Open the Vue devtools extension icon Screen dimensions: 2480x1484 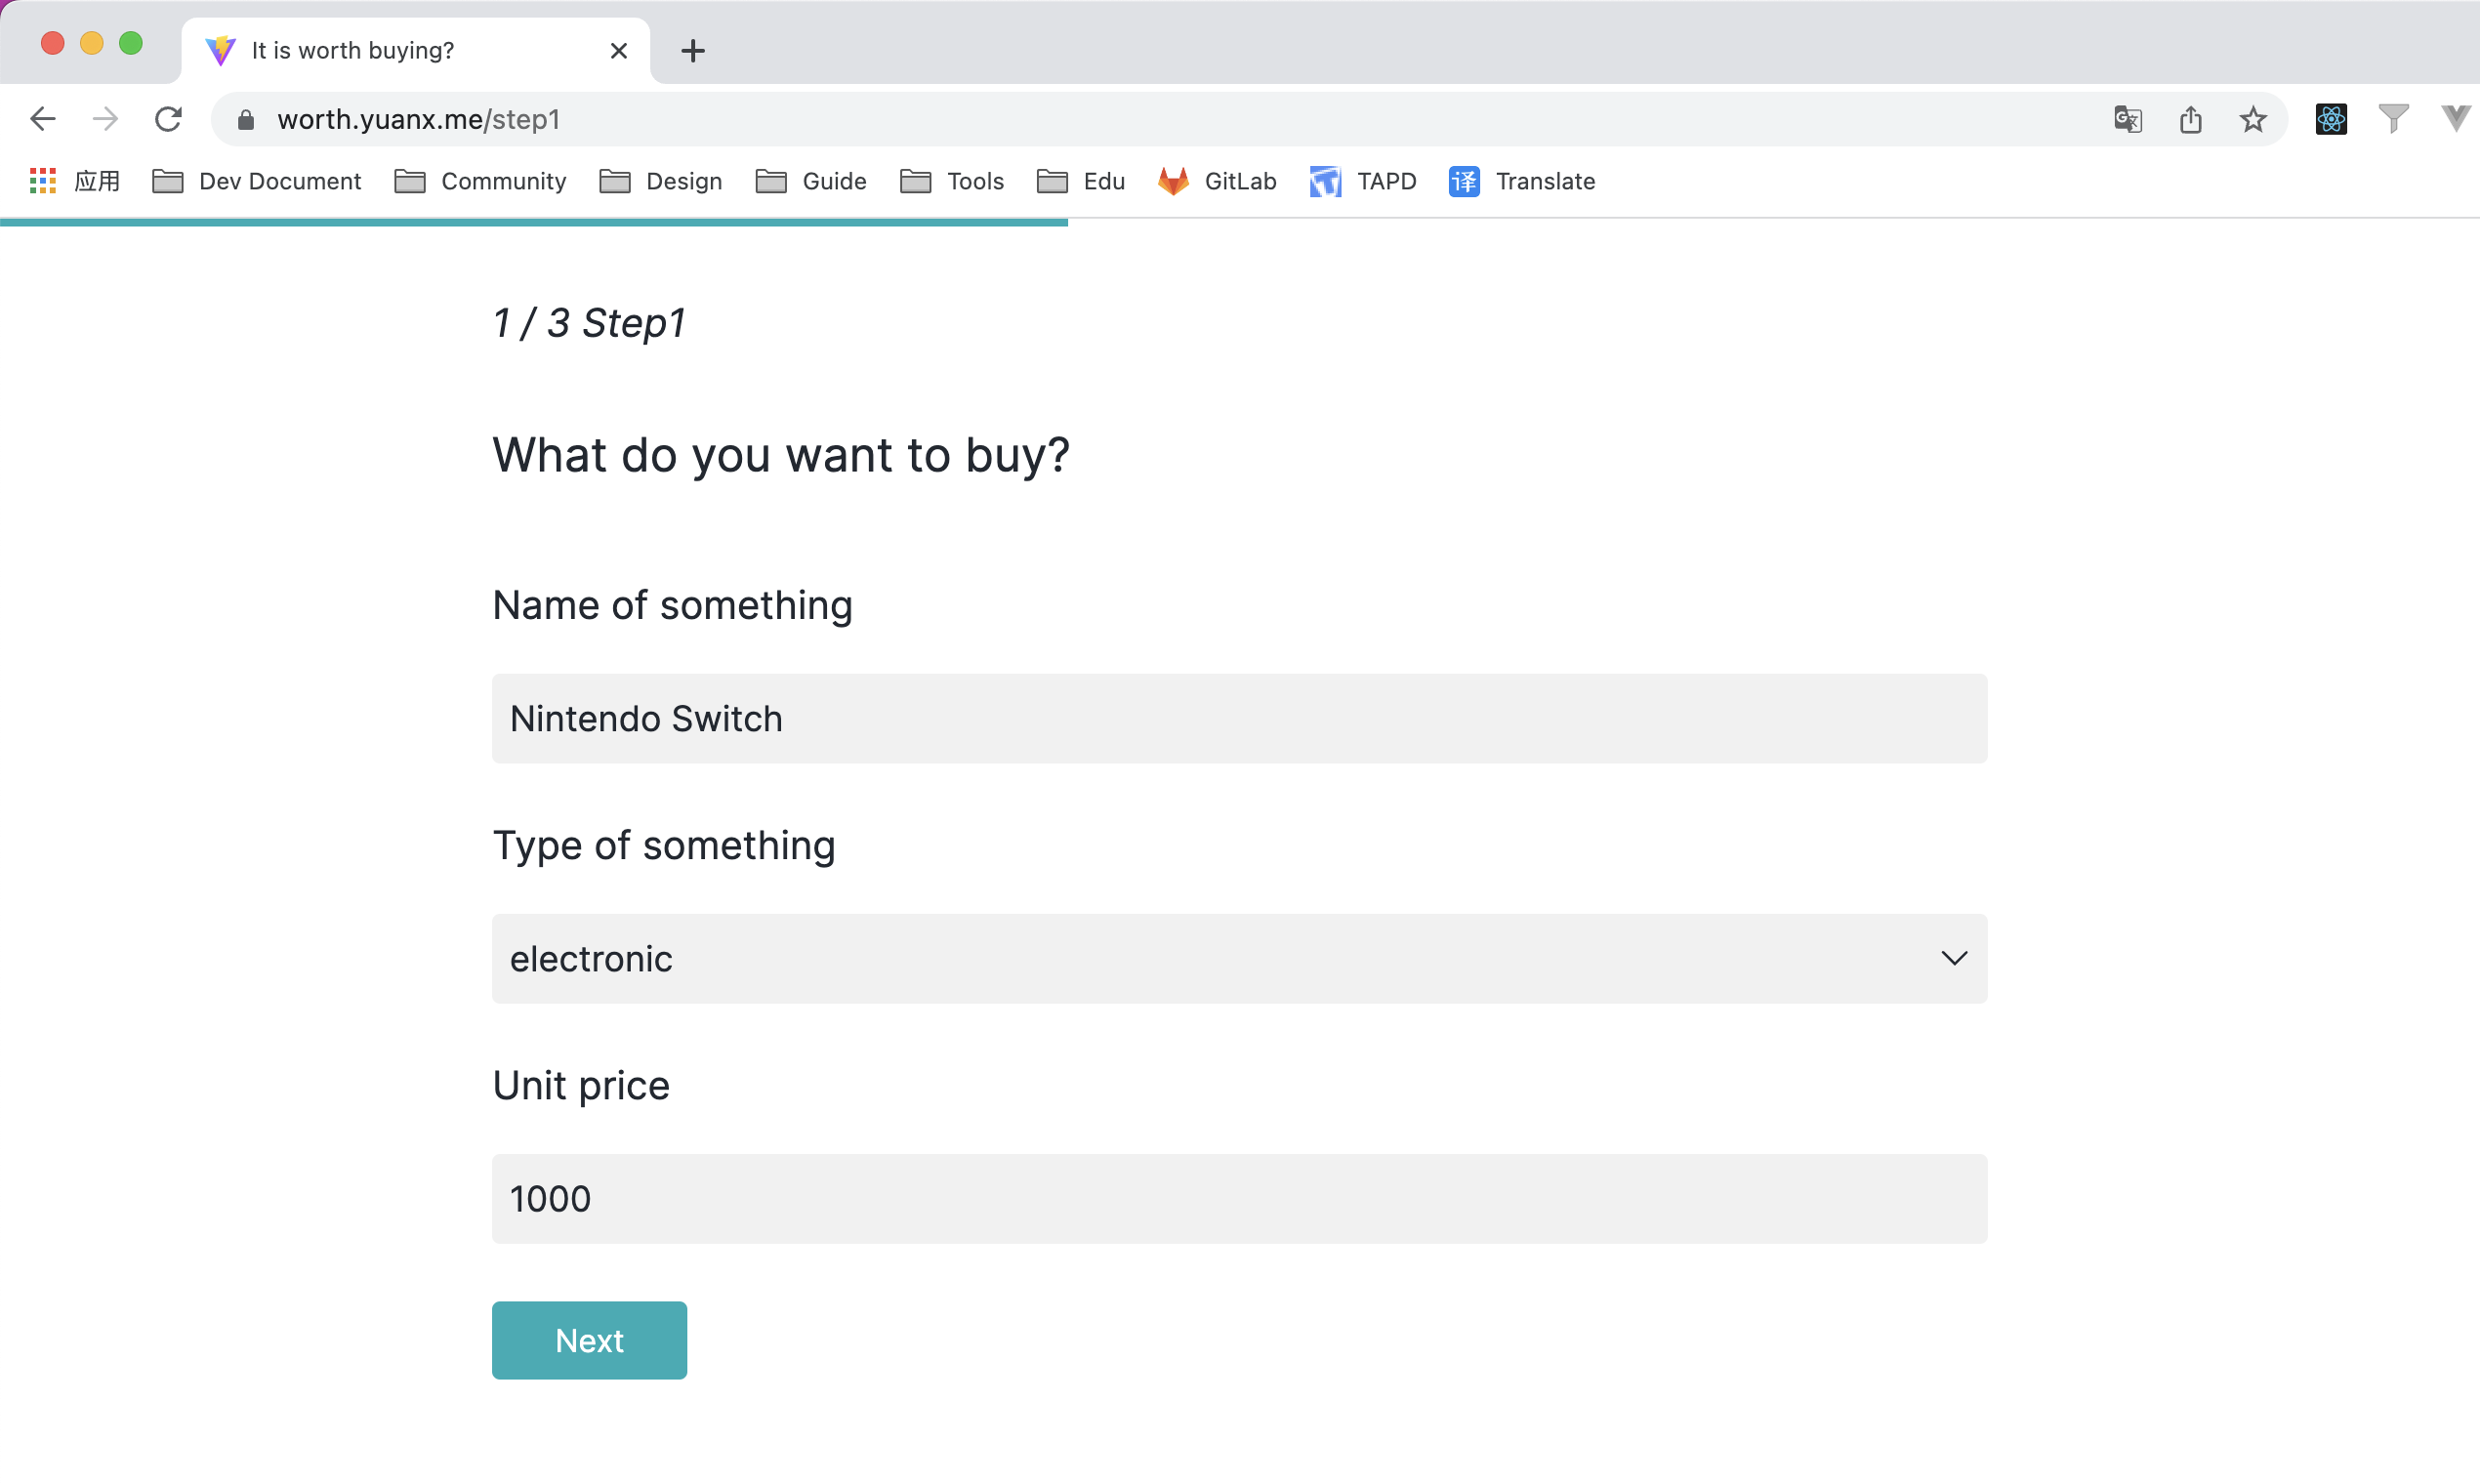coord(2456,118)
